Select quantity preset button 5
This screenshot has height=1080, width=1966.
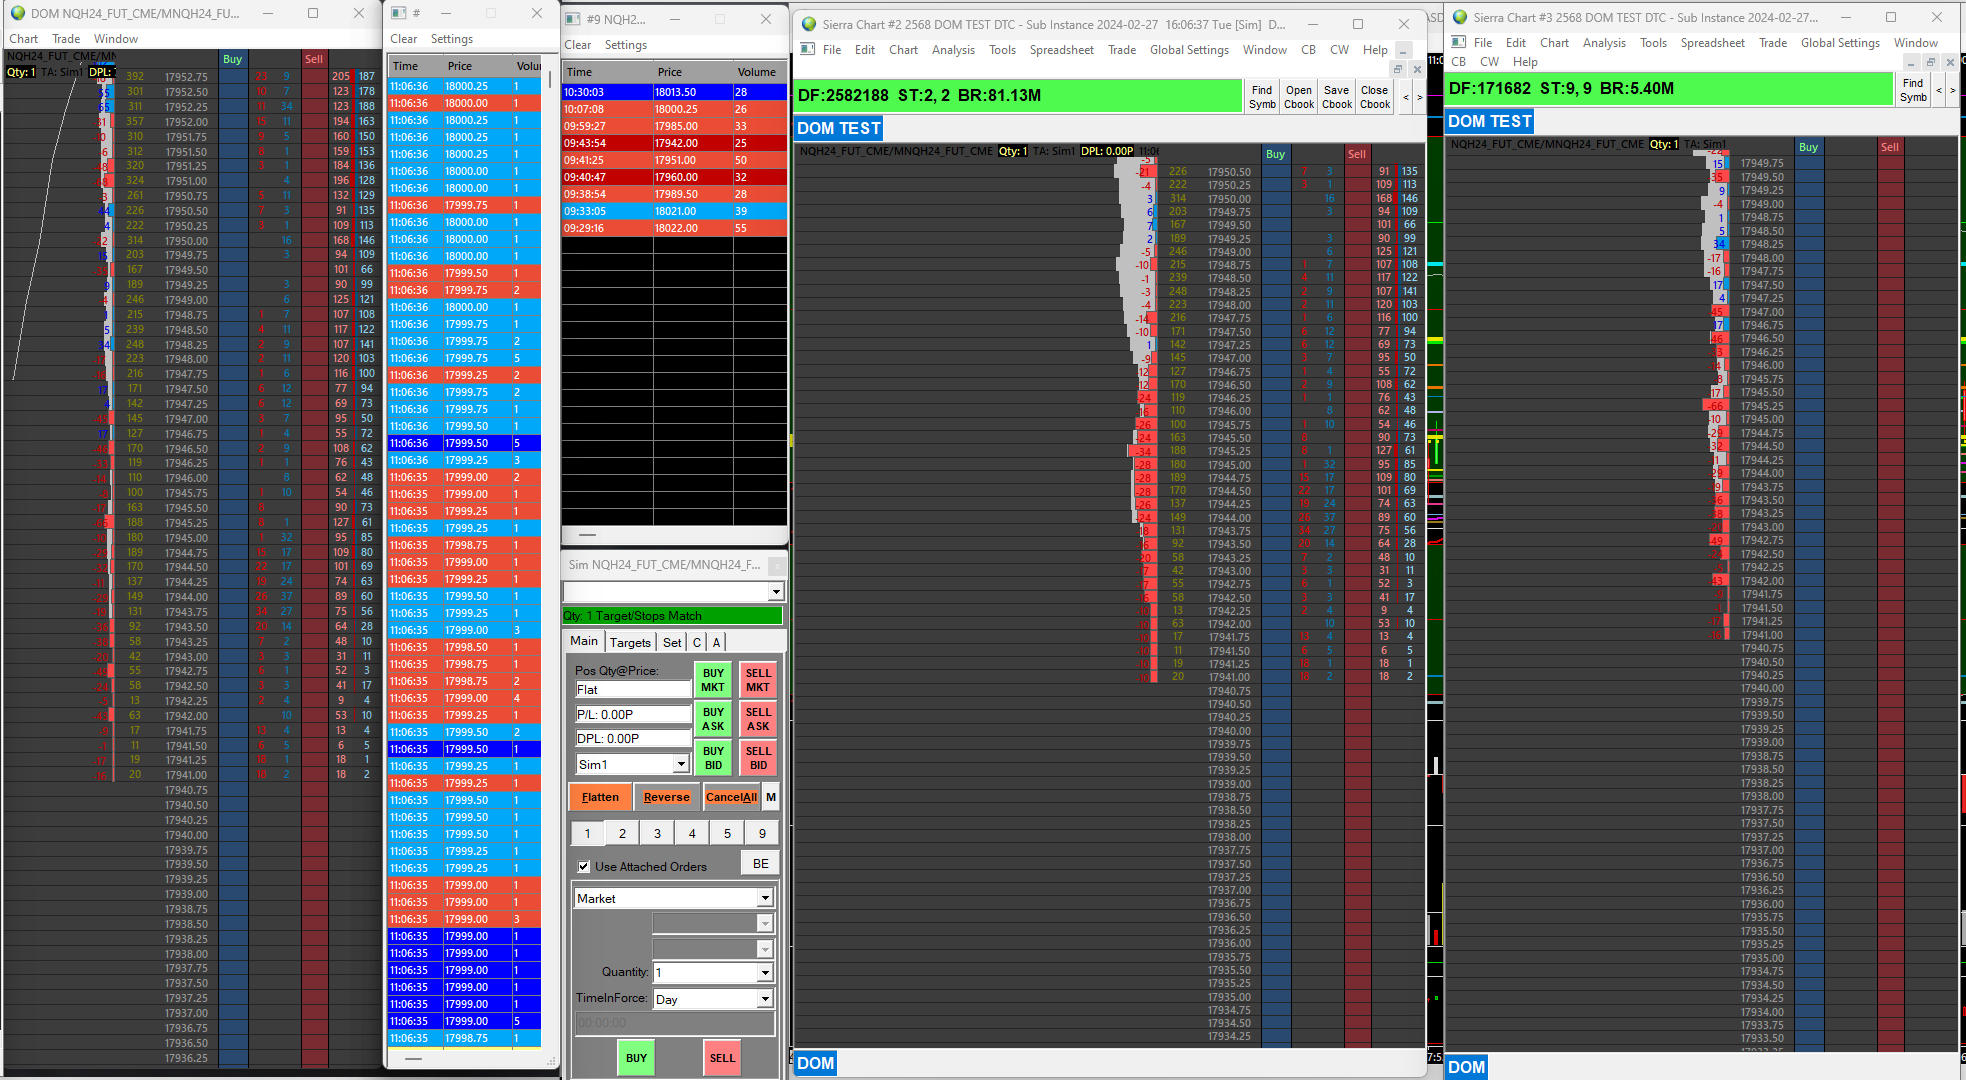click(x=727, y=833)
